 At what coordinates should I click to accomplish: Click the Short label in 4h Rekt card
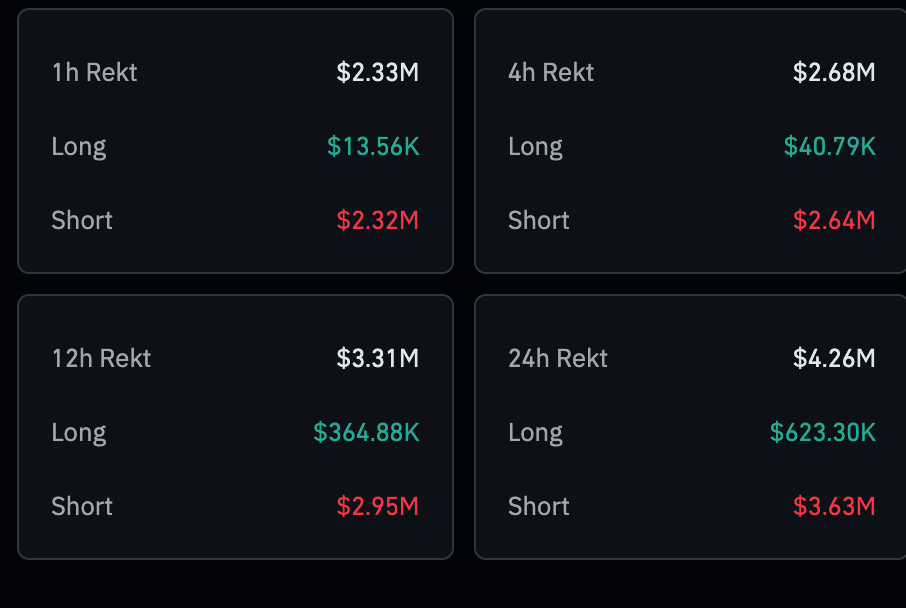tap(539, 221)
